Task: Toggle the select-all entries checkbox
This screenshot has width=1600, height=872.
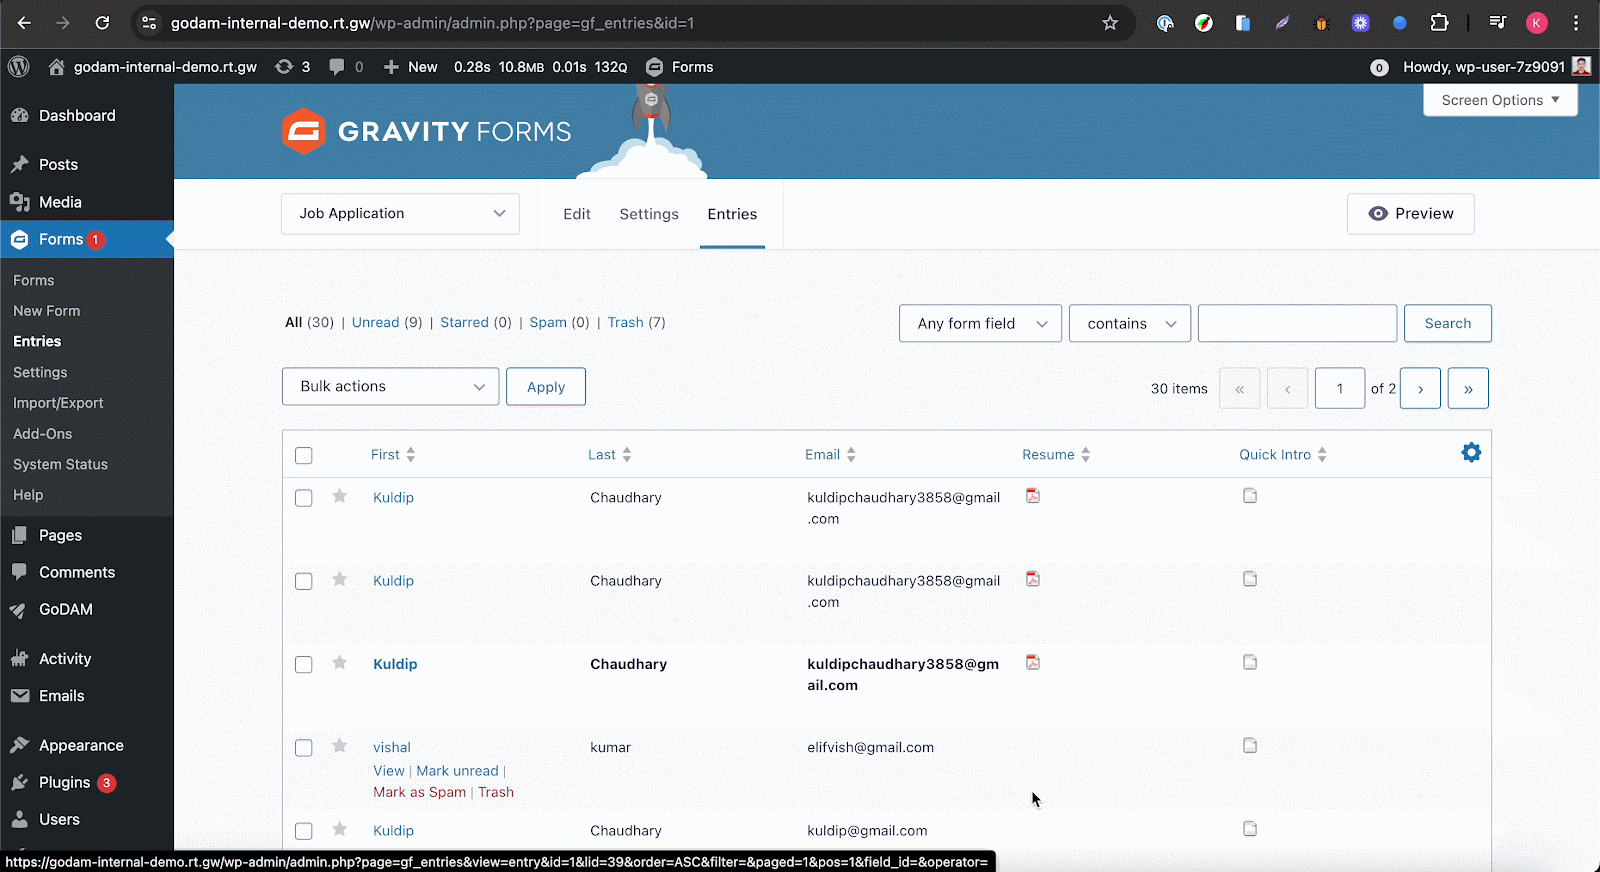Action: click(x=304, y=456)
